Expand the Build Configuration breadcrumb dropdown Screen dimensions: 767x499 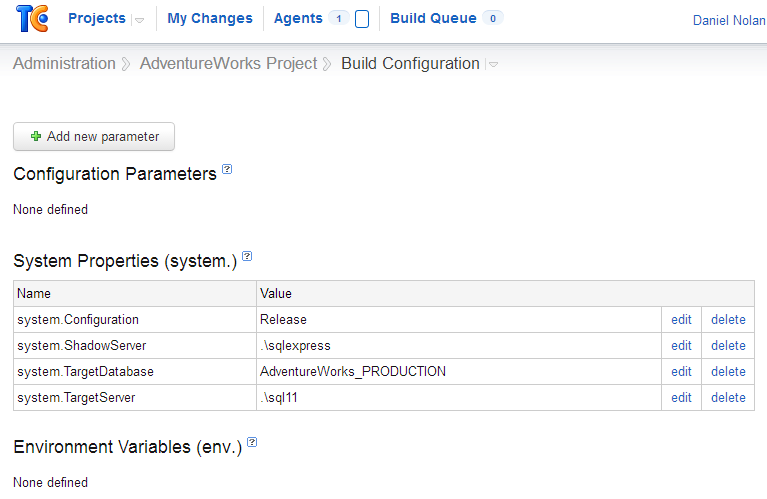click(x=493, y=65)
